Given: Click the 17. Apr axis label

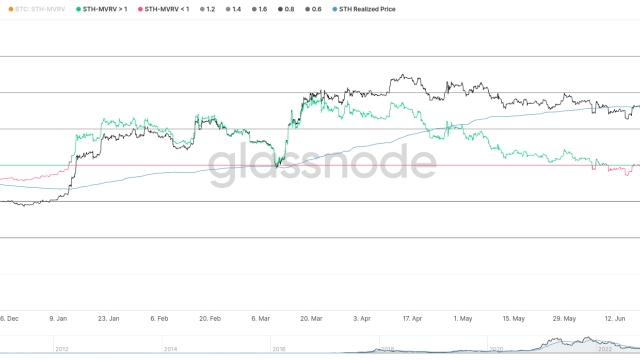Looking at the screenshot, I should pyautogui.click(x=412, y=318).
